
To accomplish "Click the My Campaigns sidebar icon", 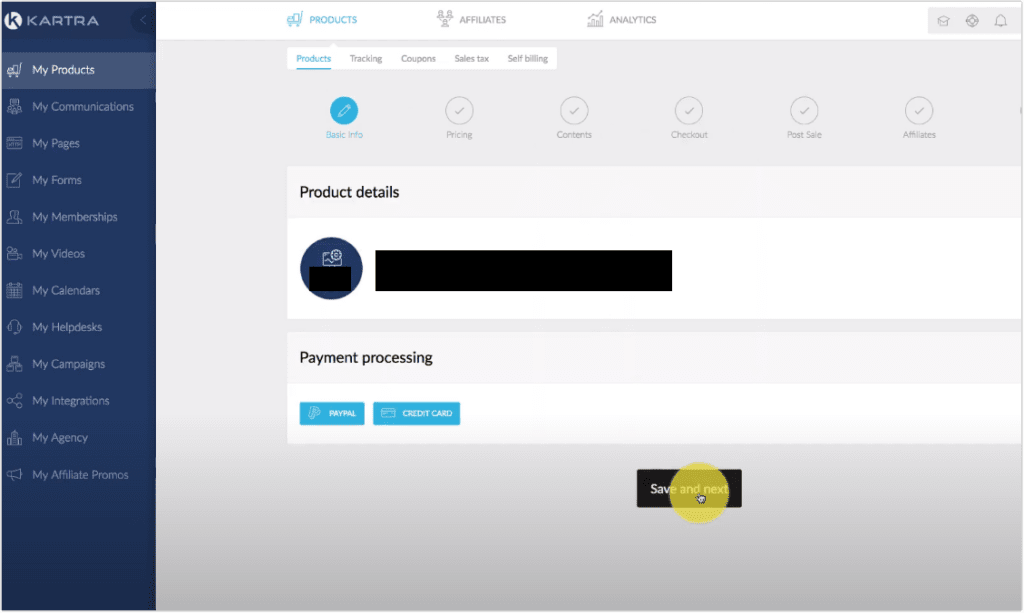I will coord(14,364).
